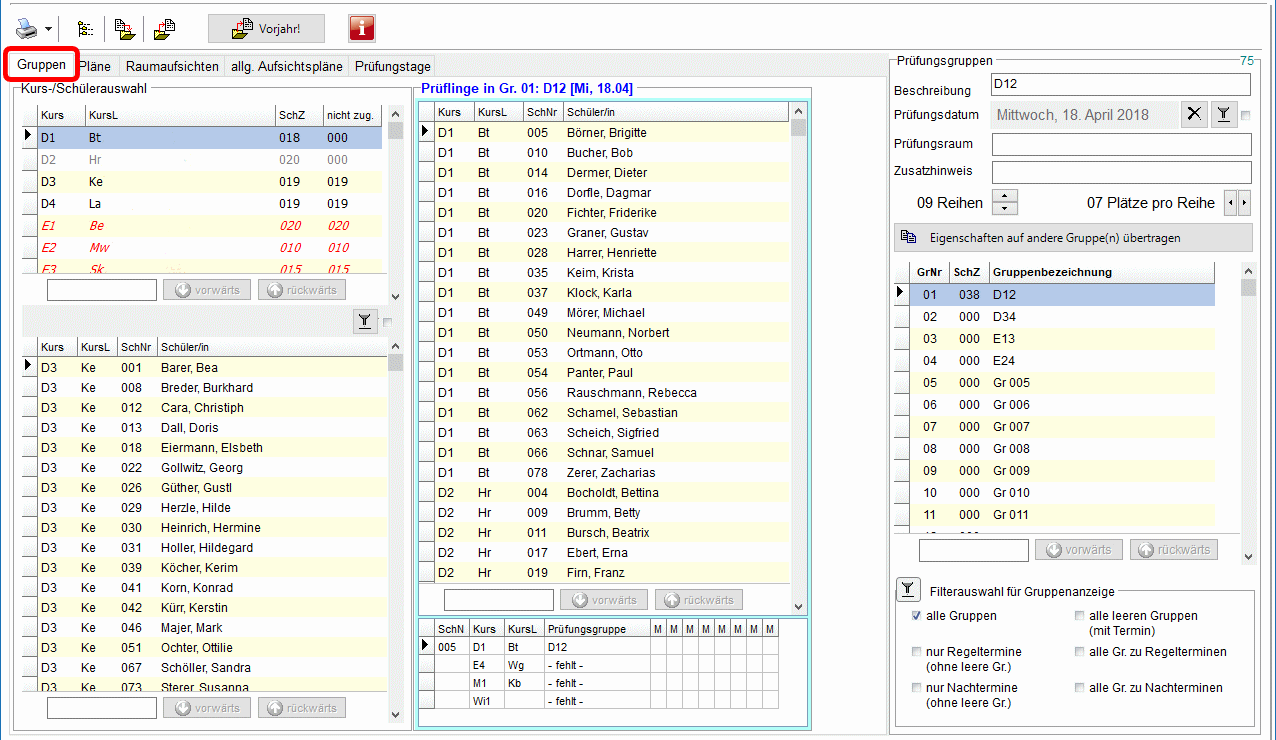Click filter icon next to Filterauswahl label
This screenshot has width=1276, height=740.
point(907,591)
